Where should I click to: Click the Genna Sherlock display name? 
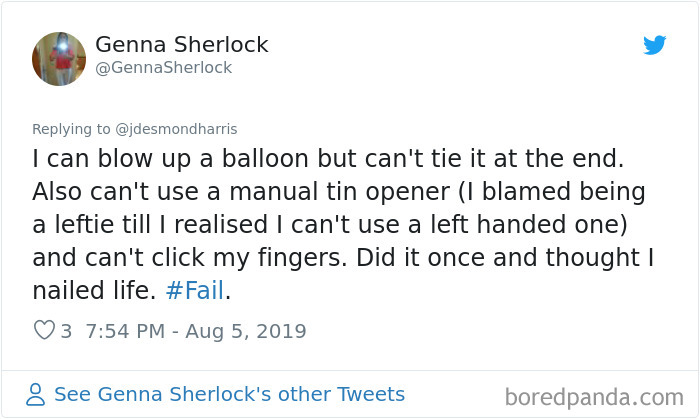(x=181, y=45)
